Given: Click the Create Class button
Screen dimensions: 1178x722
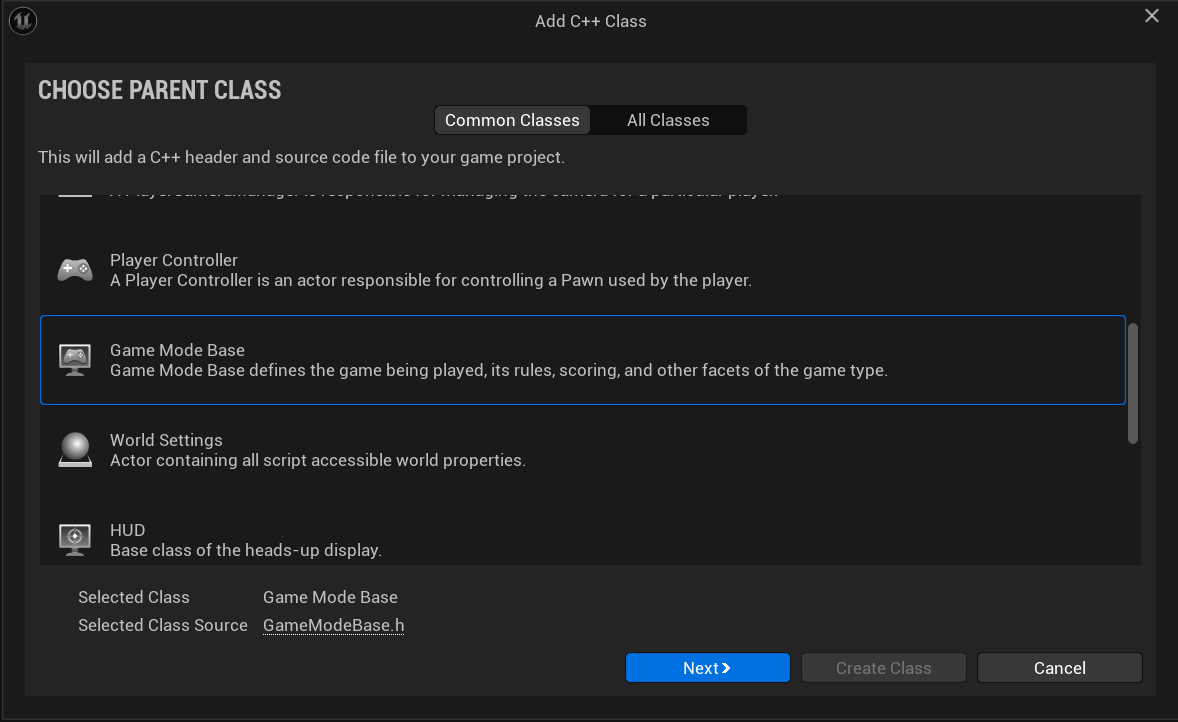Looking at the screenshot, I should (884, 667).
